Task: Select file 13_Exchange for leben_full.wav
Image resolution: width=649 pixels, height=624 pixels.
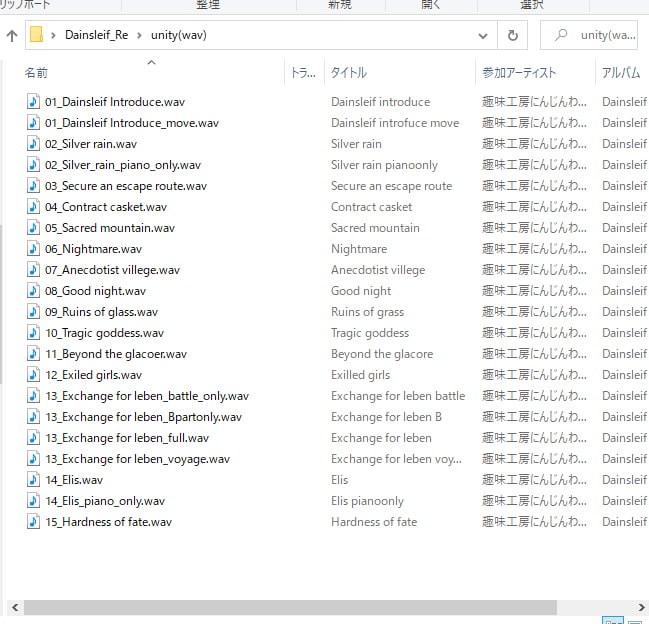Action: [127, 438]
